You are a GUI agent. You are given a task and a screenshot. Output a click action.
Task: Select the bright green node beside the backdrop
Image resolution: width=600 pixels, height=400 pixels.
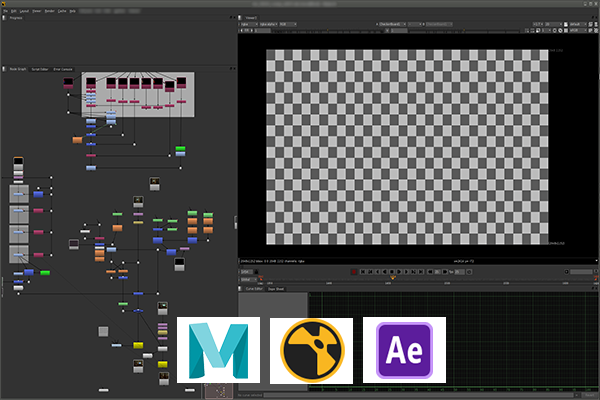[x=181, y=150]
